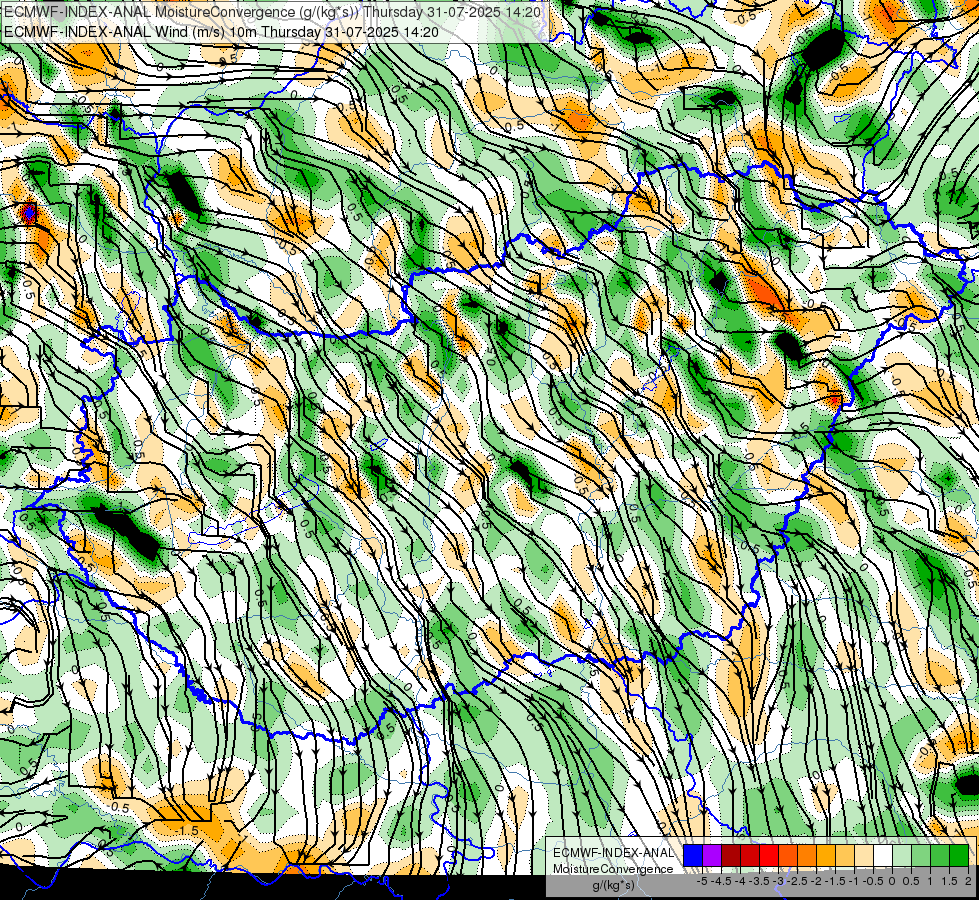Click the -1 legend tick label
The height and width of the screenshot is (900, 979).
click(x=854, y=881)
